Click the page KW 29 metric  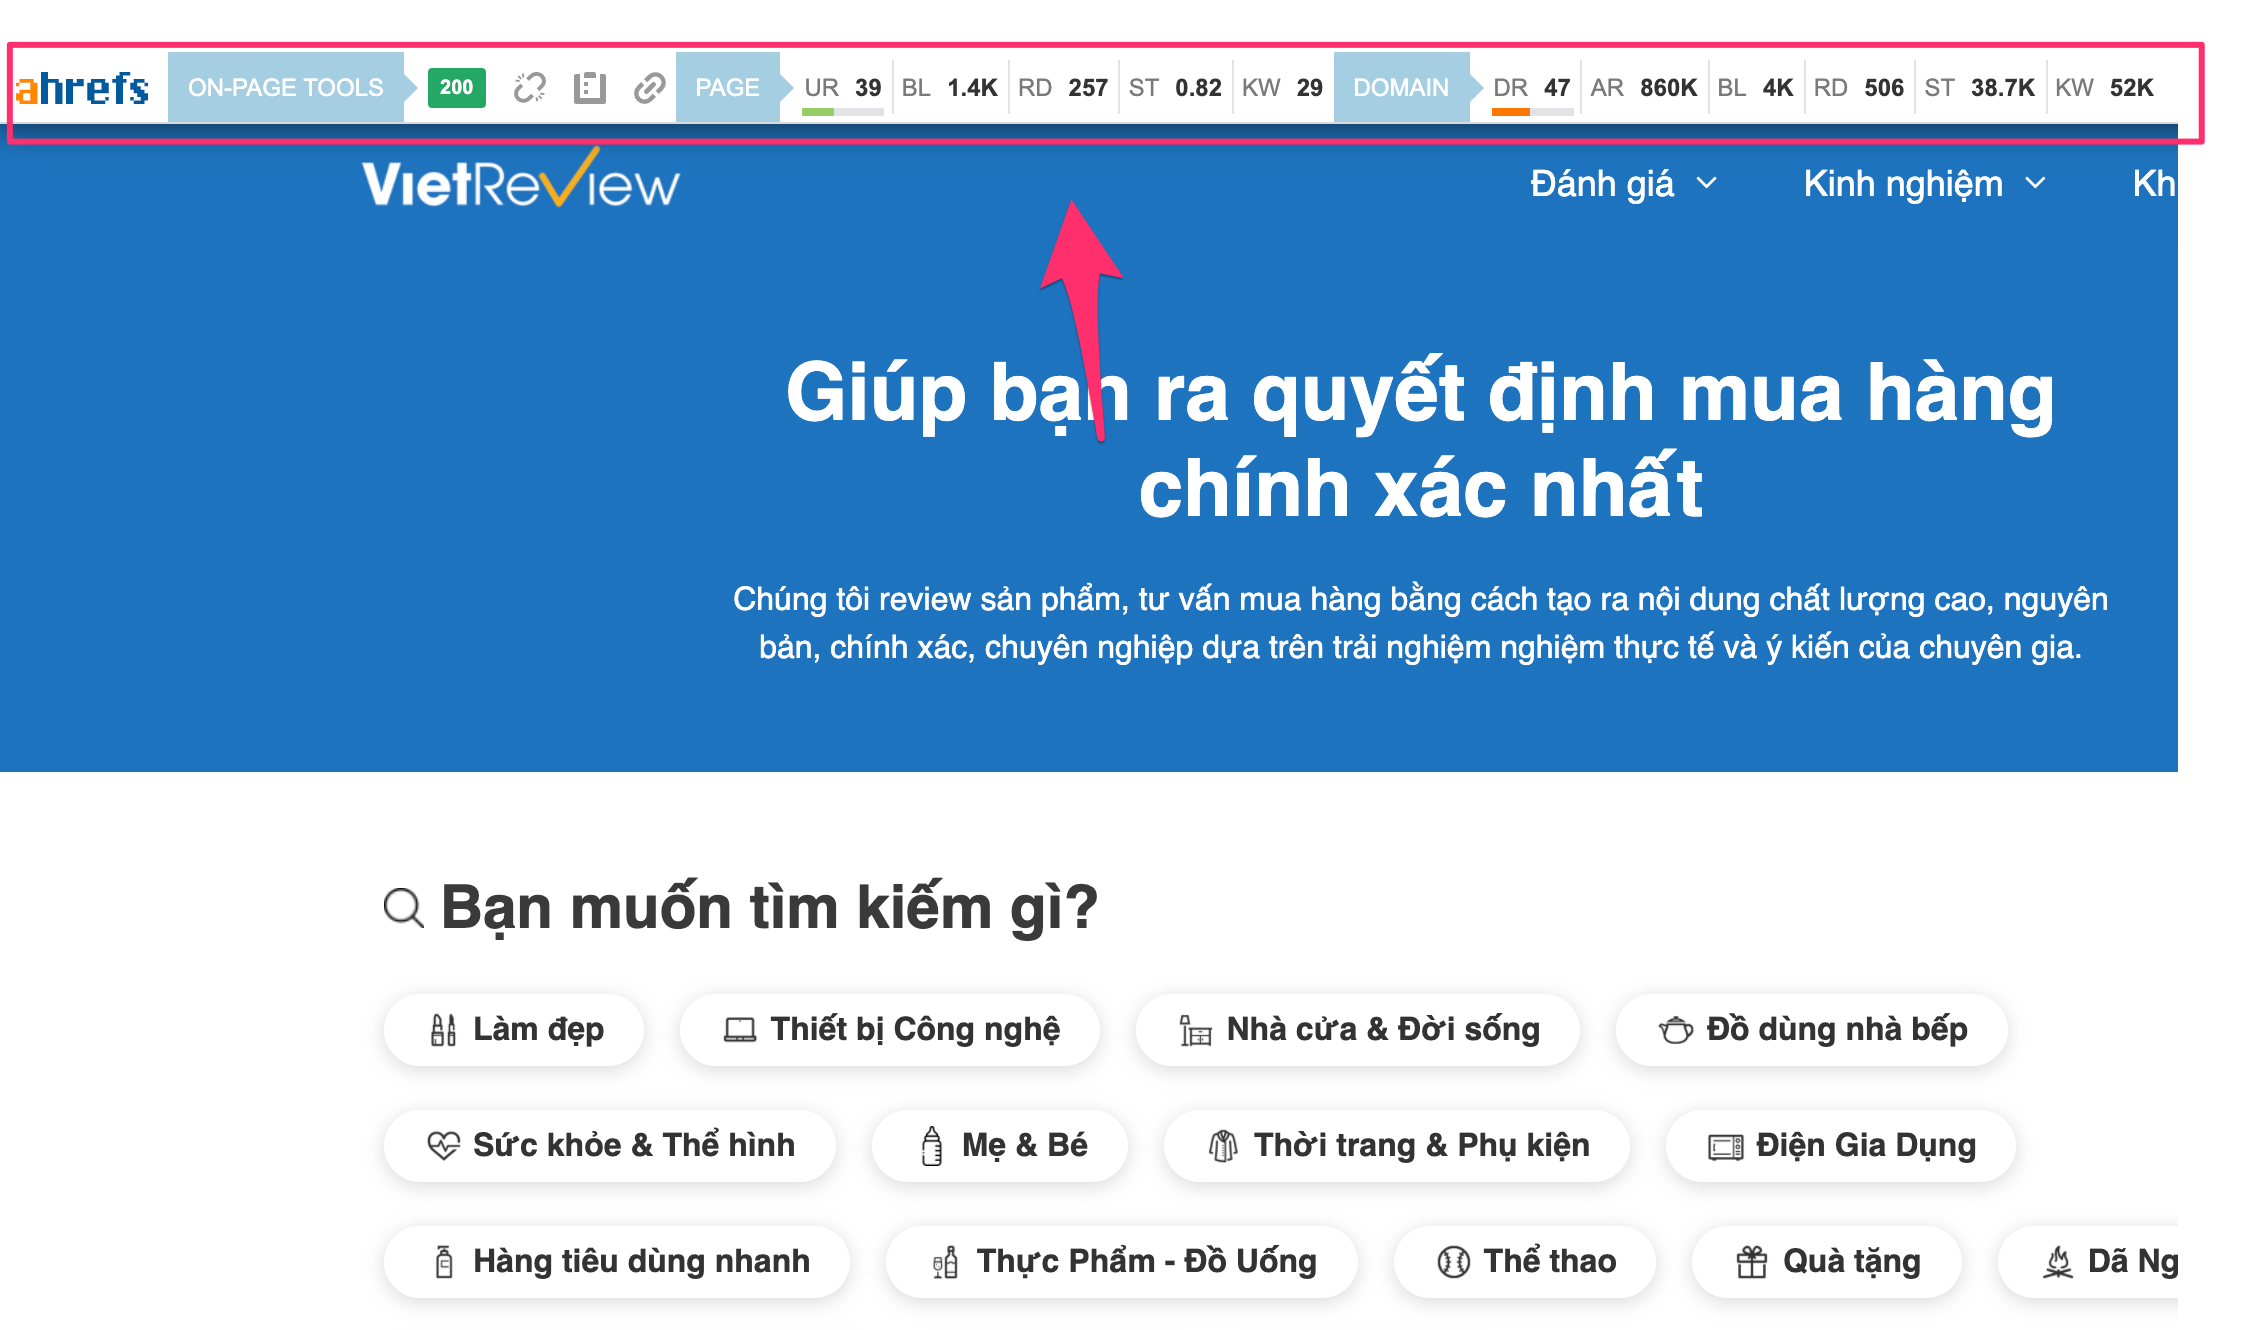pyautogui.click(x=1282, y=88)
